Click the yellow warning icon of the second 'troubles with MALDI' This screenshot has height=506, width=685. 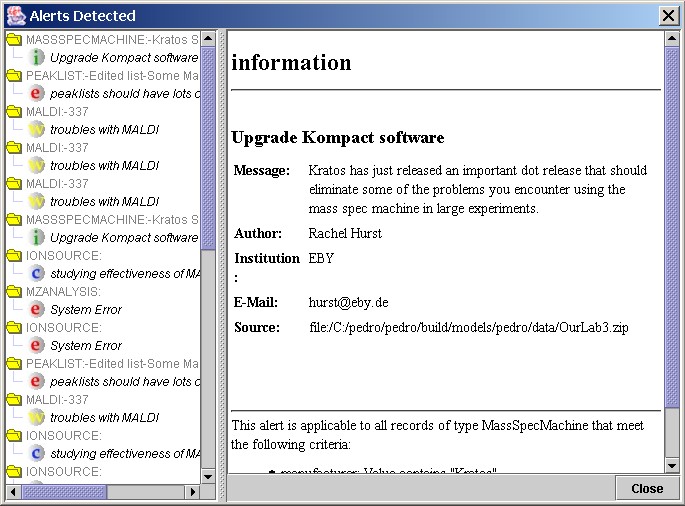[x=36, y=165]
